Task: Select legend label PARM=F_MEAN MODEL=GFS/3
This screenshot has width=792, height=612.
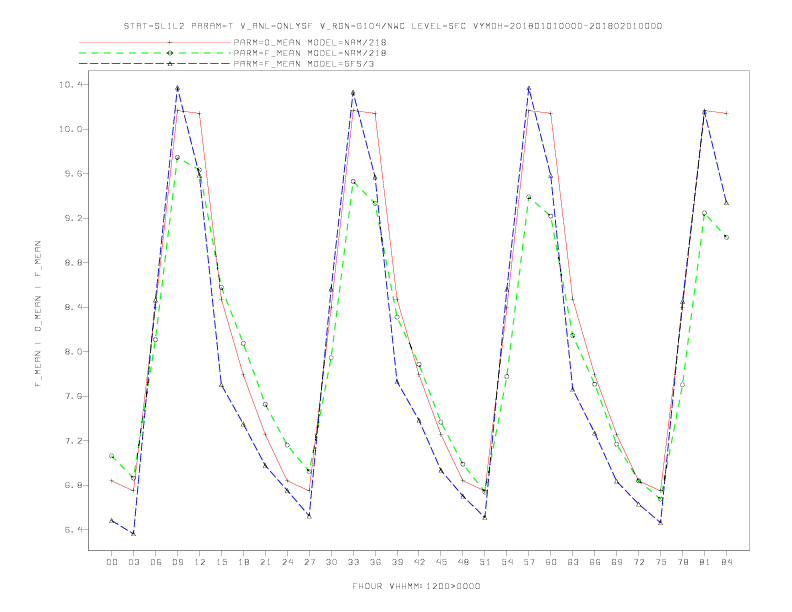Action: tap(304, 64)
